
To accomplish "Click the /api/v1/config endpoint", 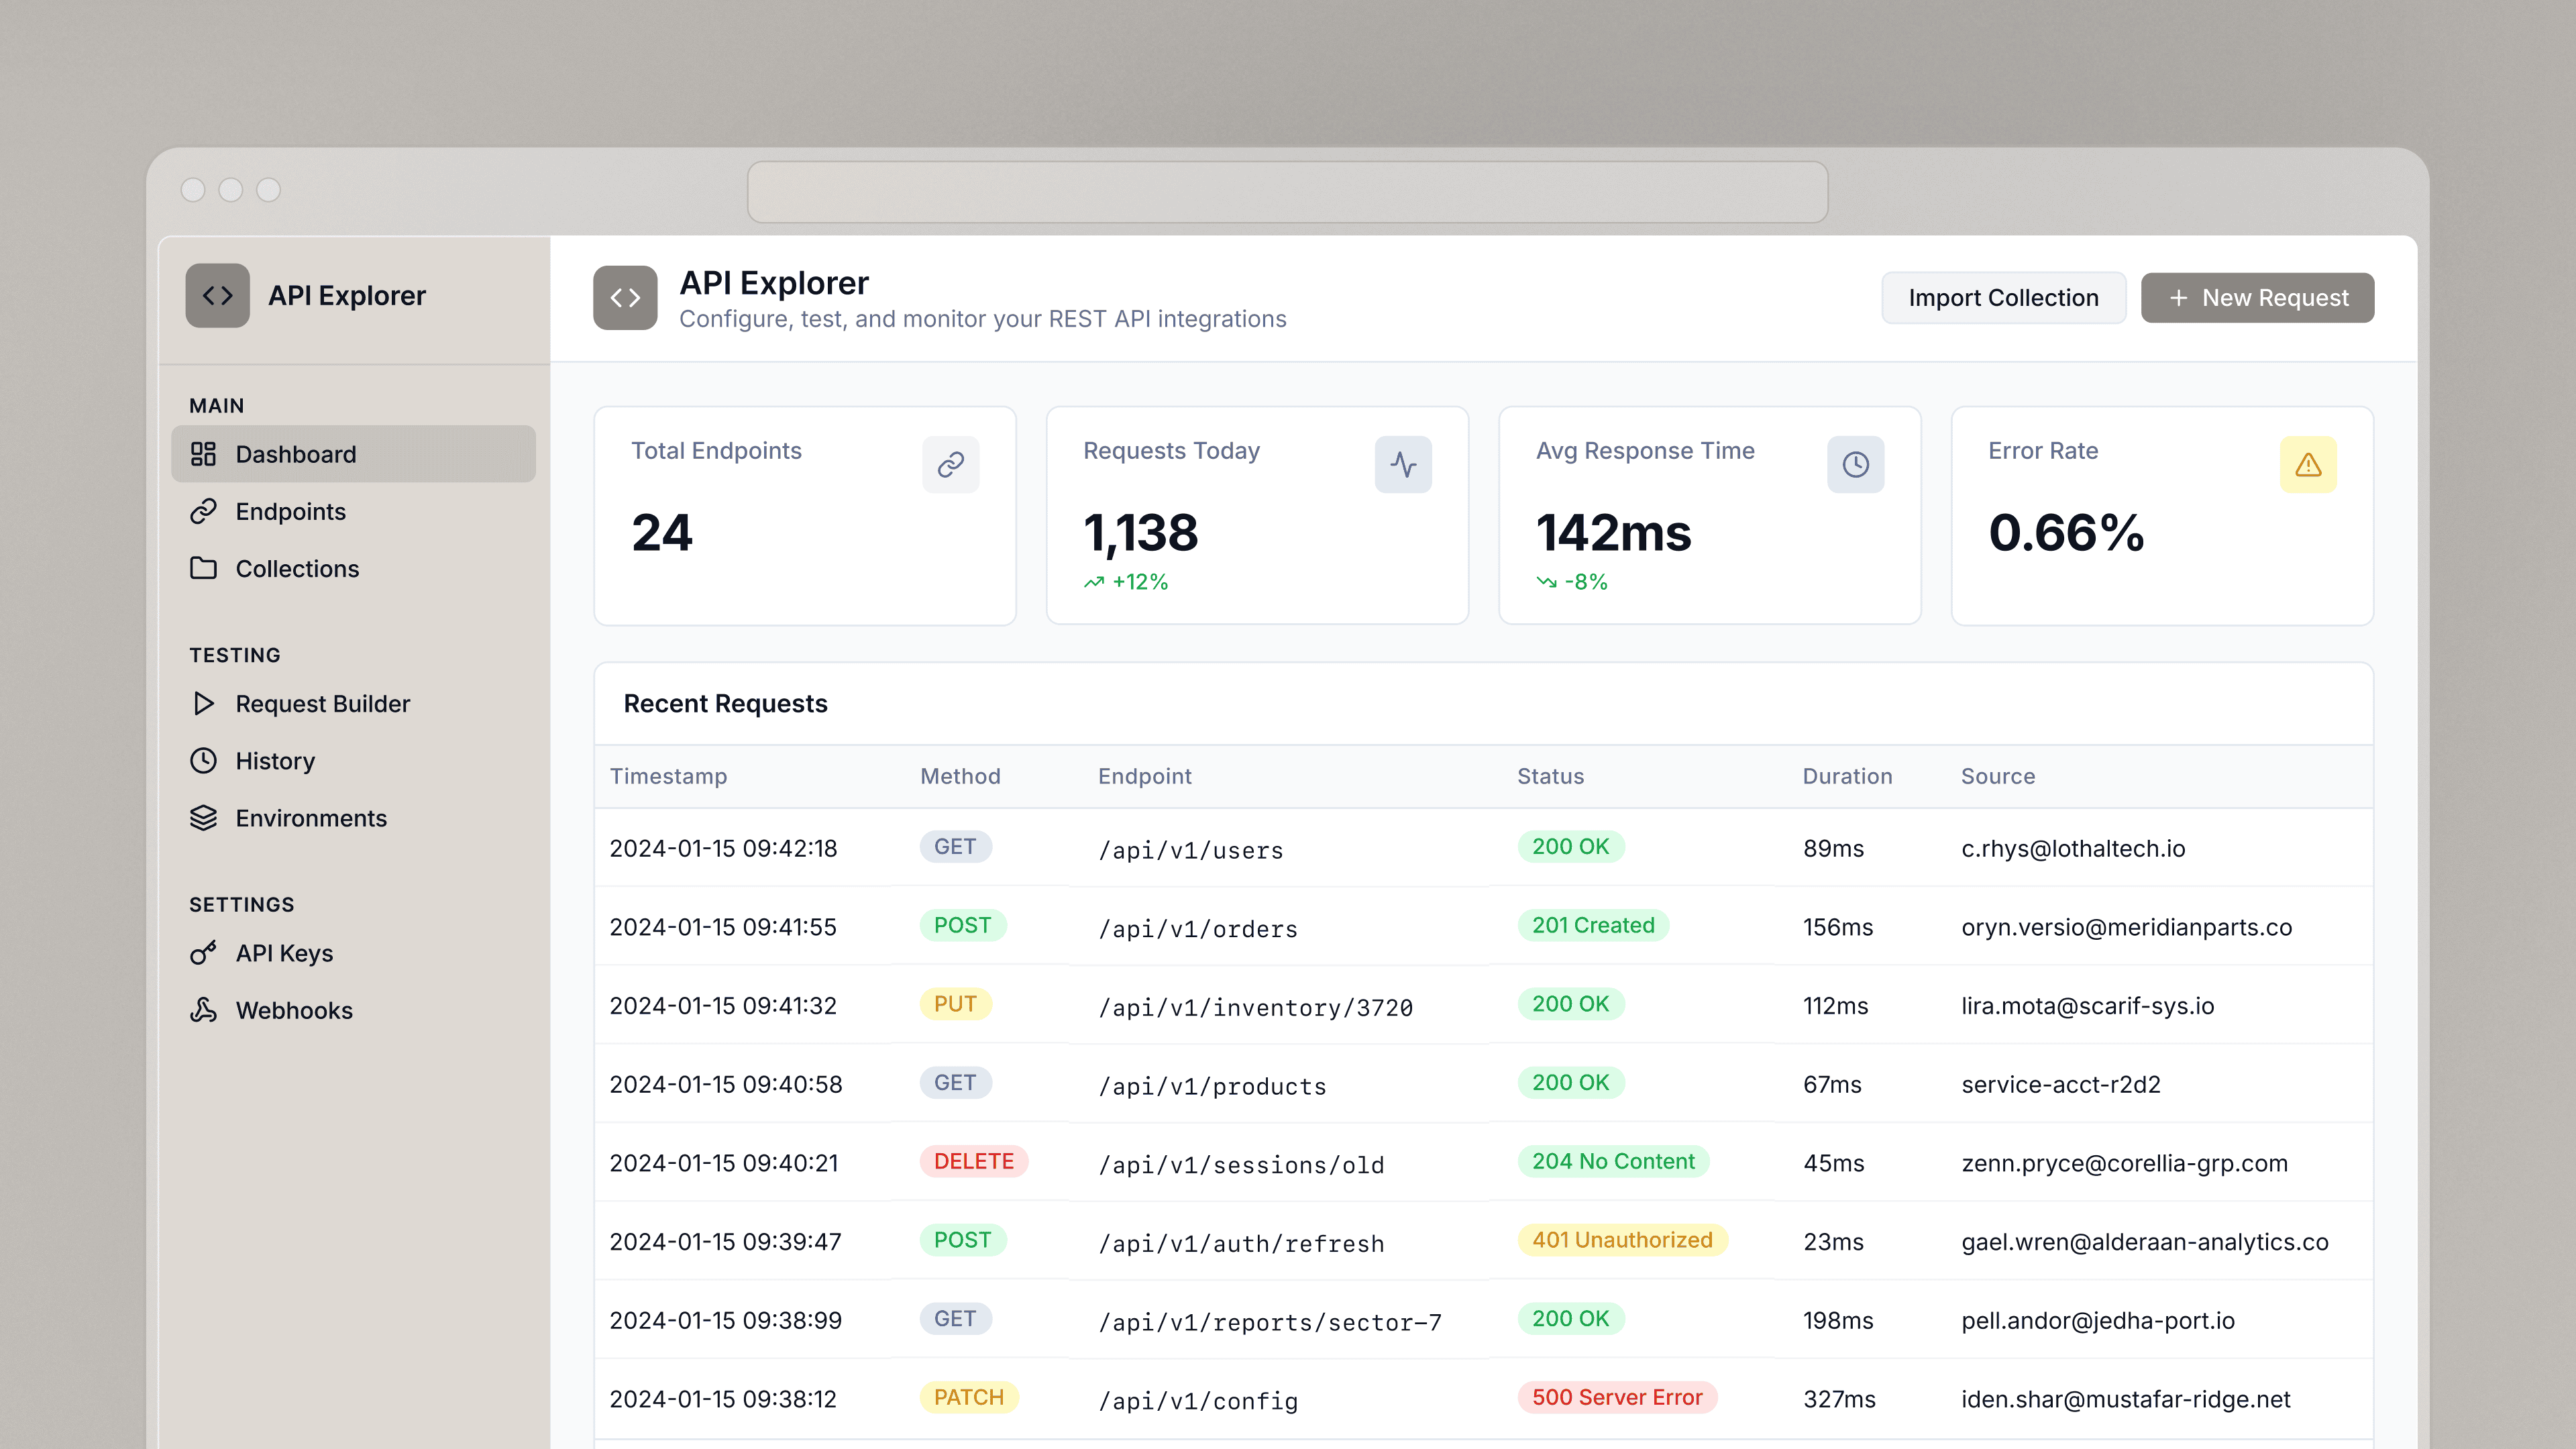I will coord(1198,1401).
